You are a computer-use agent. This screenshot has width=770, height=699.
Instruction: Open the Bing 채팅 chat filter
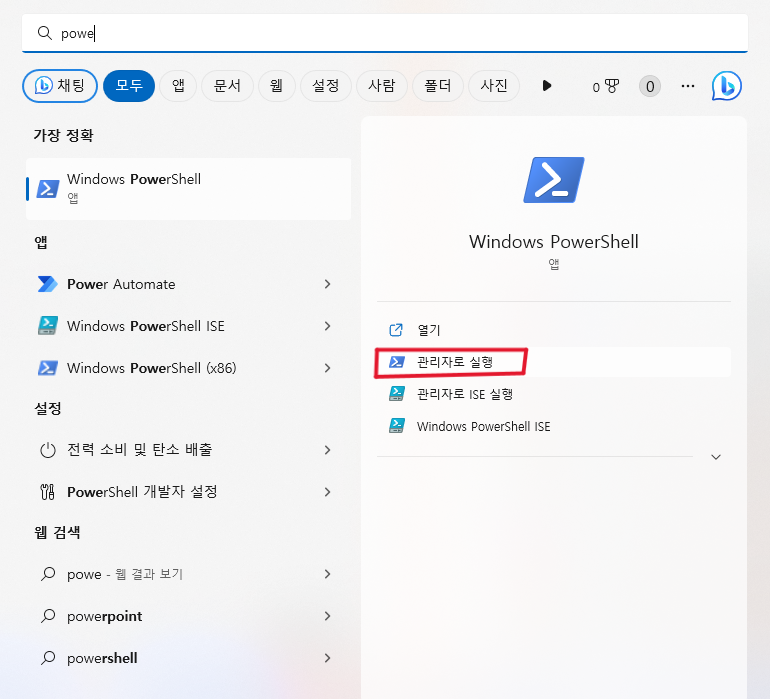click(60, 86)
